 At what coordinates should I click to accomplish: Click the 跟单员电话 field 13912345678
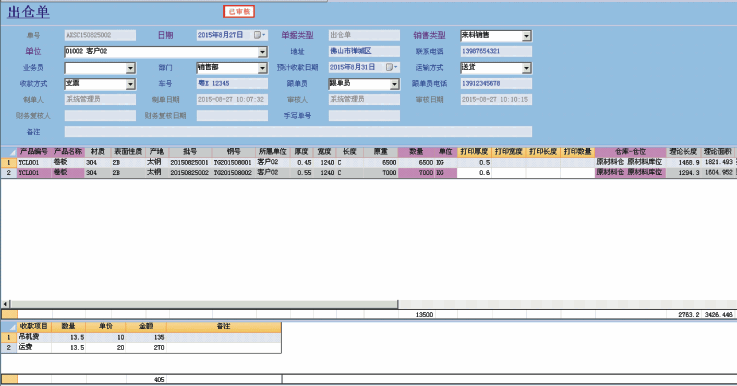pos(496,83)
